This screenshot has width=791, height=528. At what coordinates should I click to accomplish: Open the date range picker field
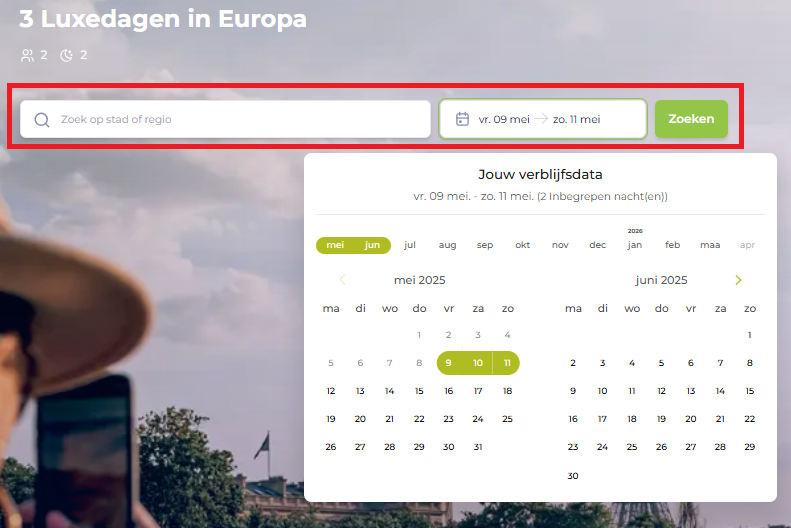[x=542, y=119]
